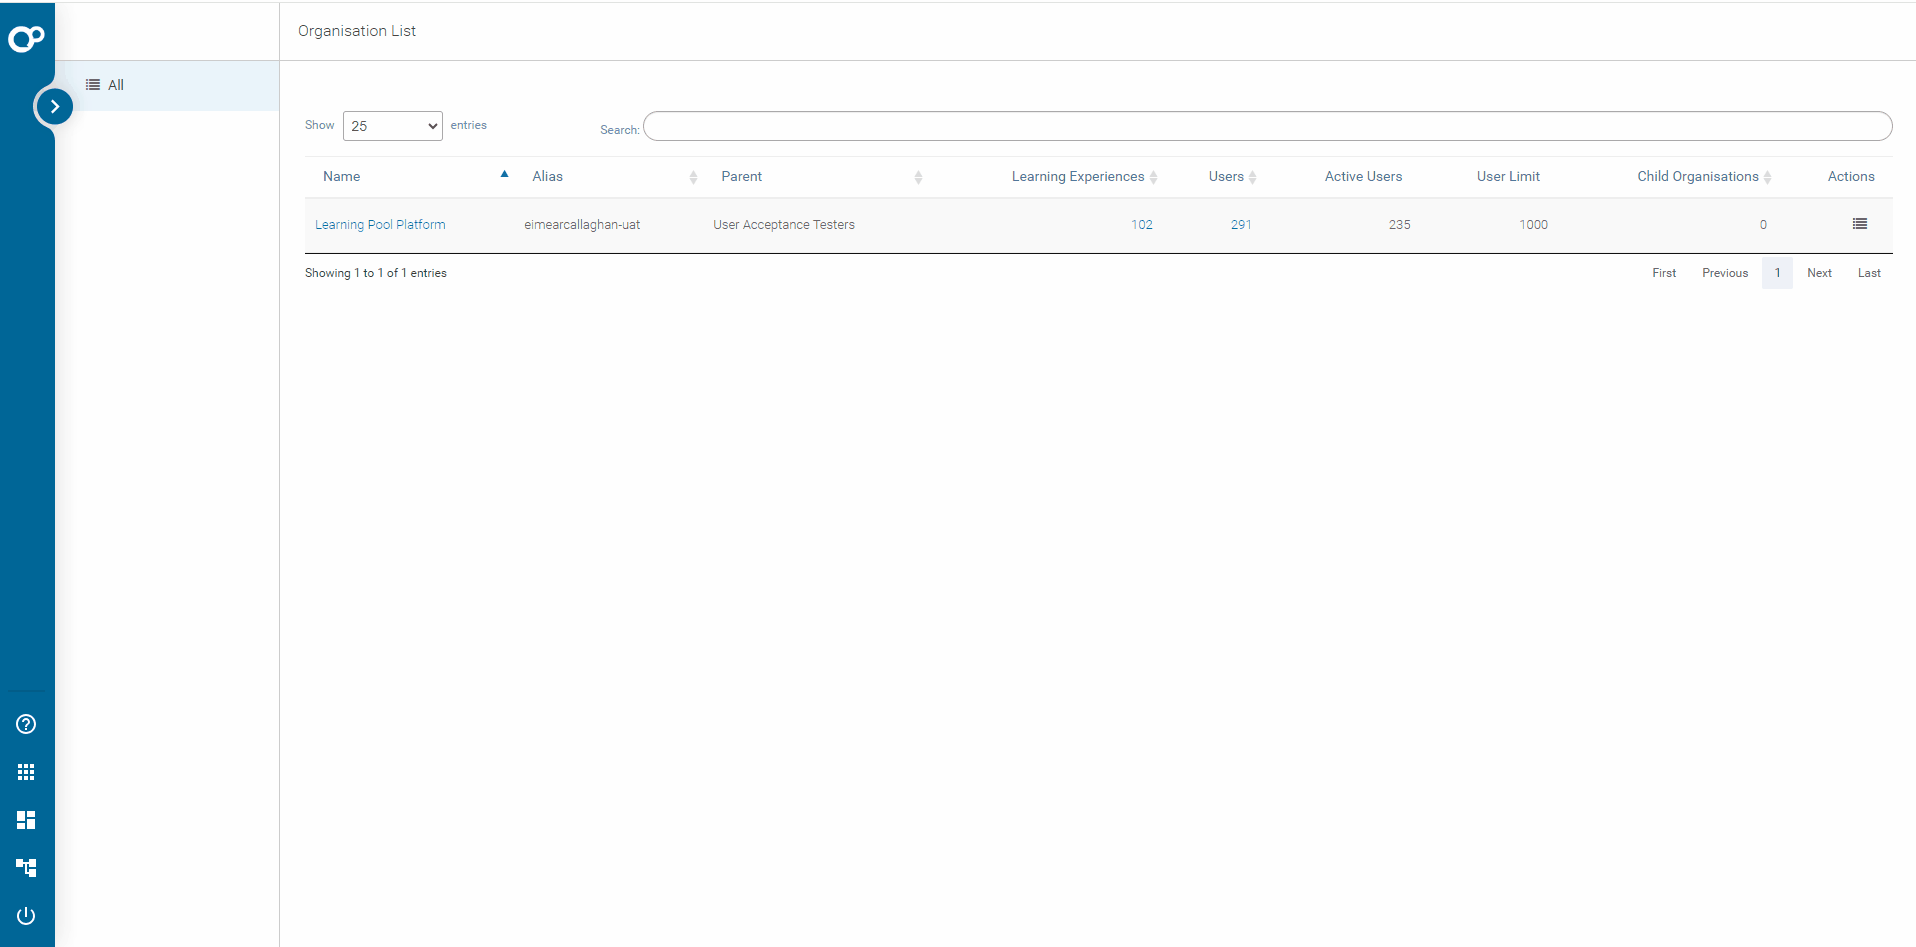
Task: Sort by Child Organisations column
Action: pyautogui.click(x=1698, y=176)
